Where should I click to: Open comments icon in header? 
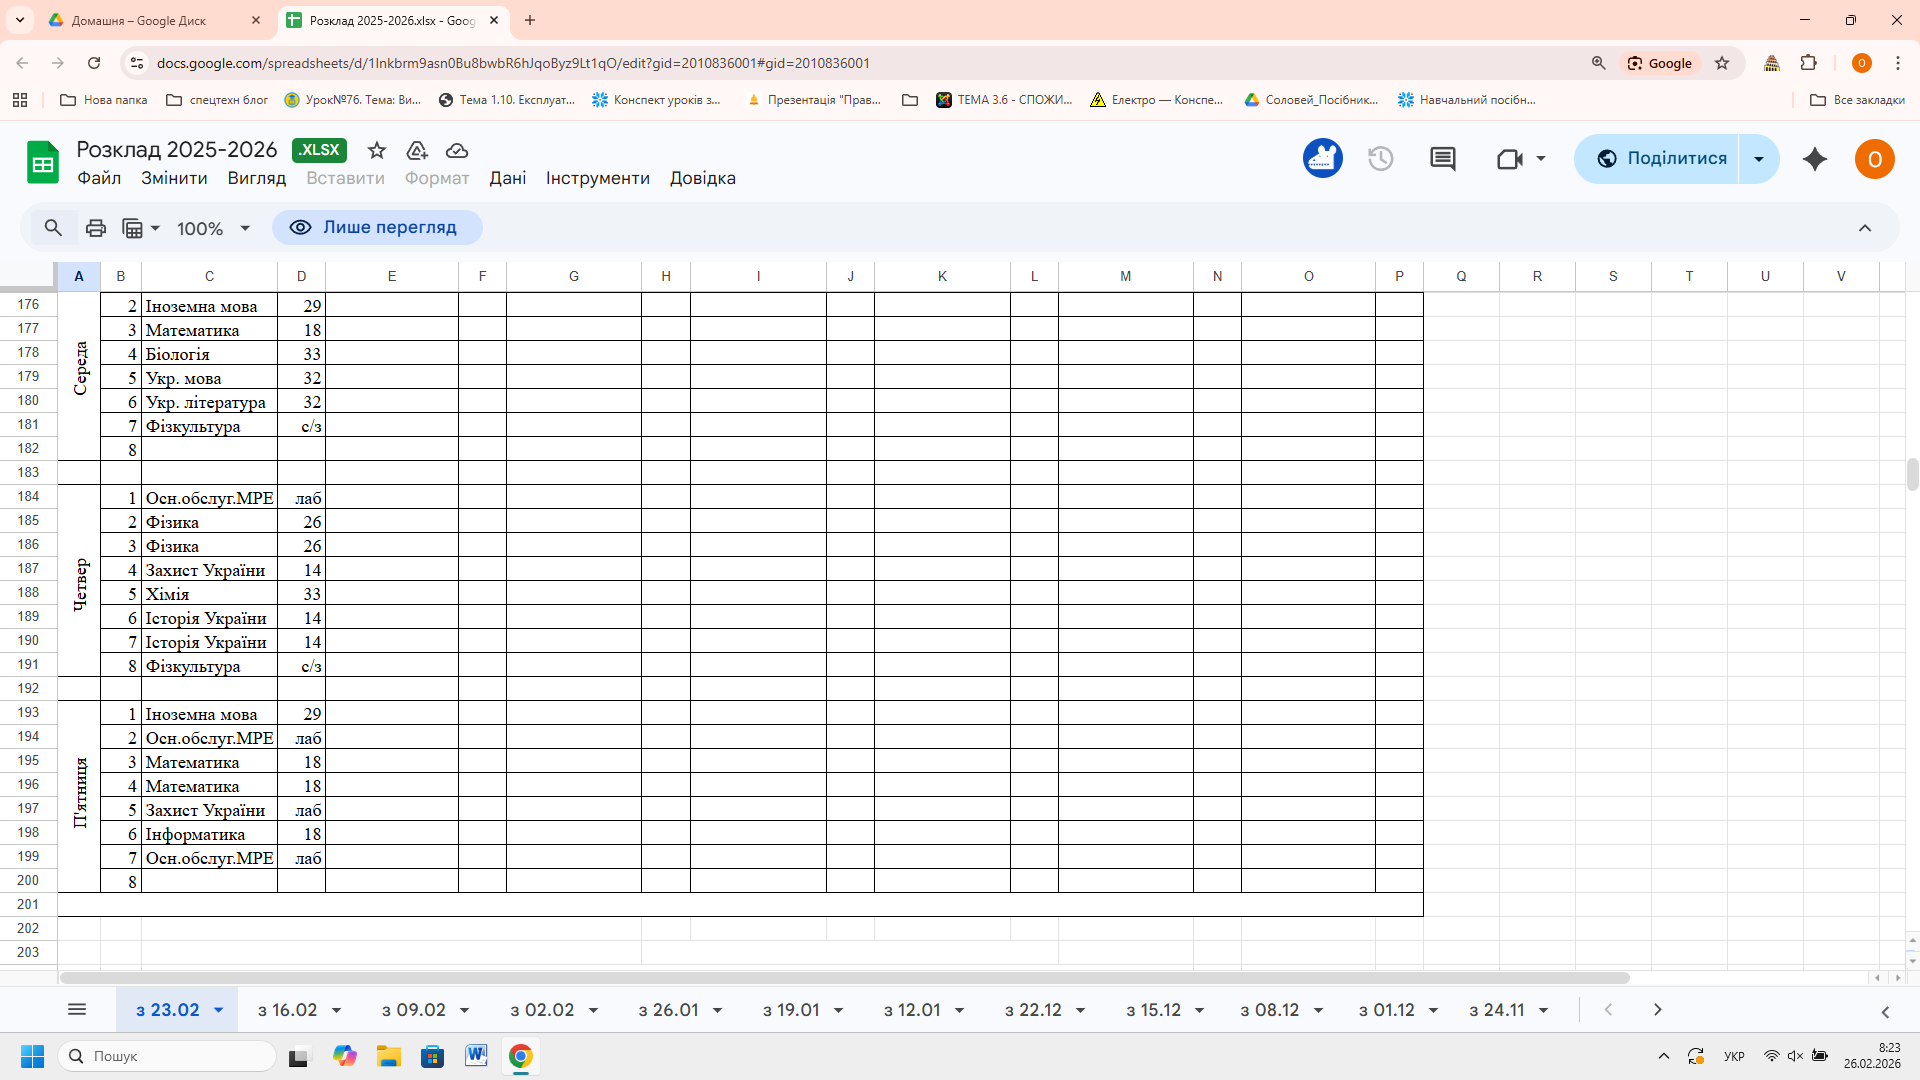click(x=1442, y=159)
